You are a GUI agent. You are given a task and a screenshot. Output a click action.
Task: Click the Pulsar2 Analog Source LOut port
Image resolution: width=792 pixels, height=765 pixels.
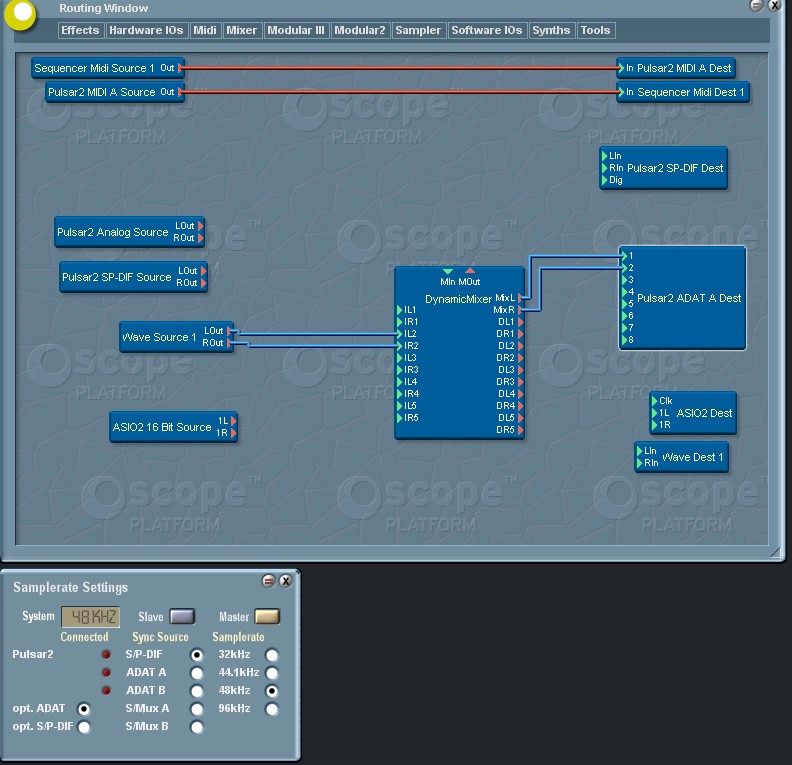pyautogui.click(x=201, y=226)
